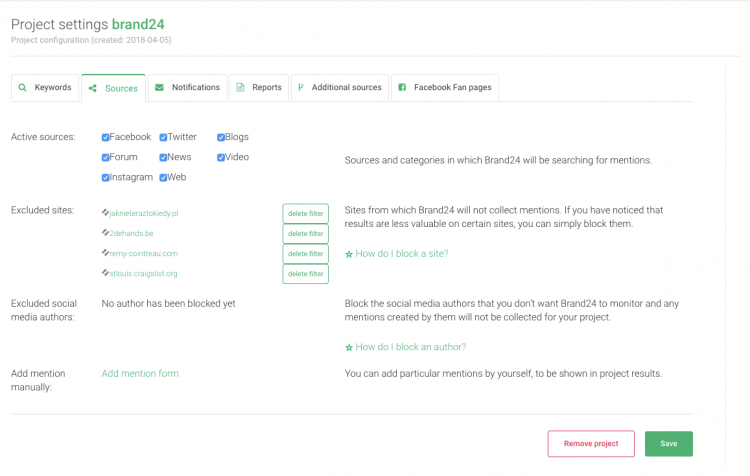
Task: Click the Remove project button
Action: point(591,443)
